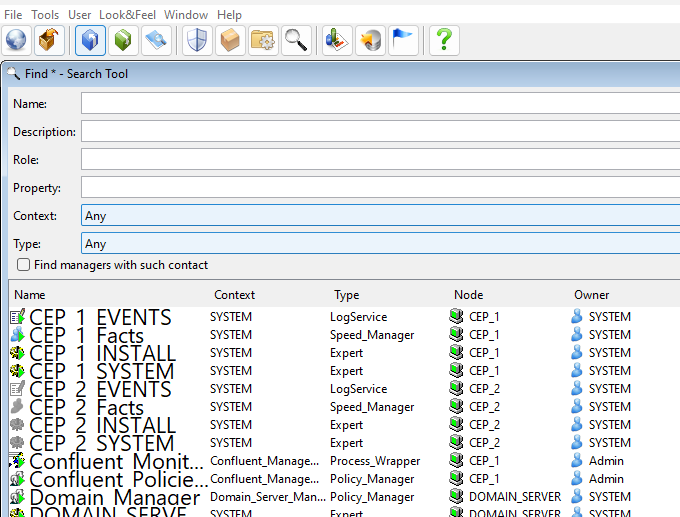This screenshot has height=517, width=680.
Task: Click the Description input field
Action: [x=381, y=131]
